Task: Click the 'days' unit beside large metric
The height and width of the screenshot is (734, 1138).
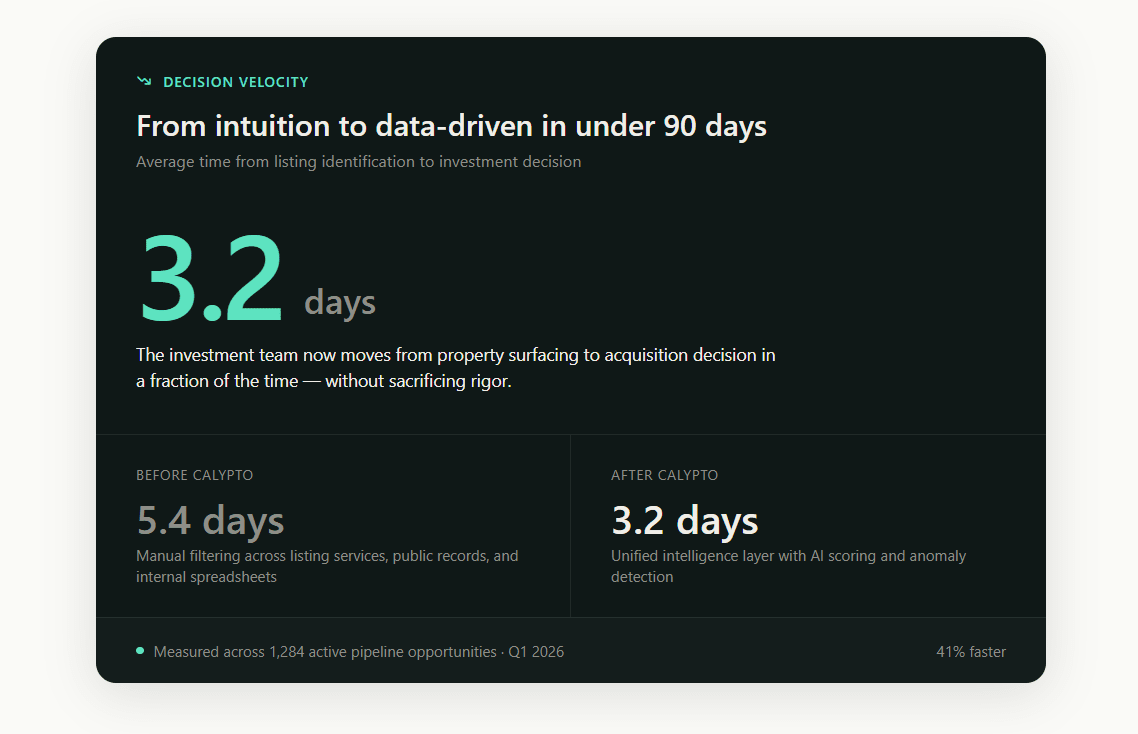Action: (340, 302)
